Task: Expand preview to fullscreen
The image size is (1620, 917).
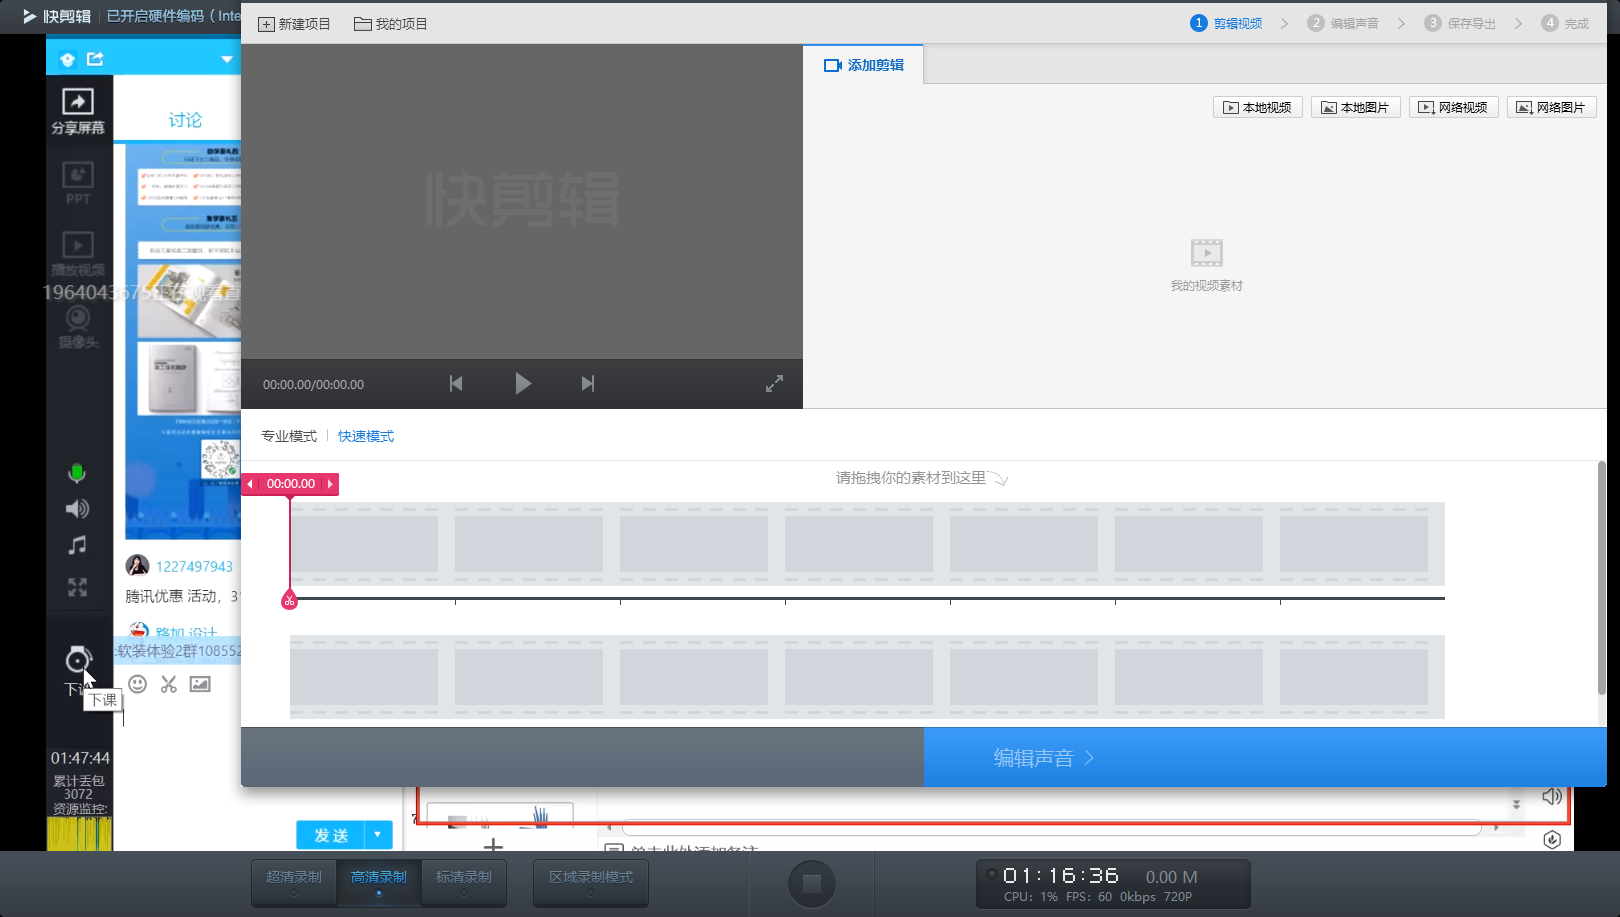Action: [774, 384]
